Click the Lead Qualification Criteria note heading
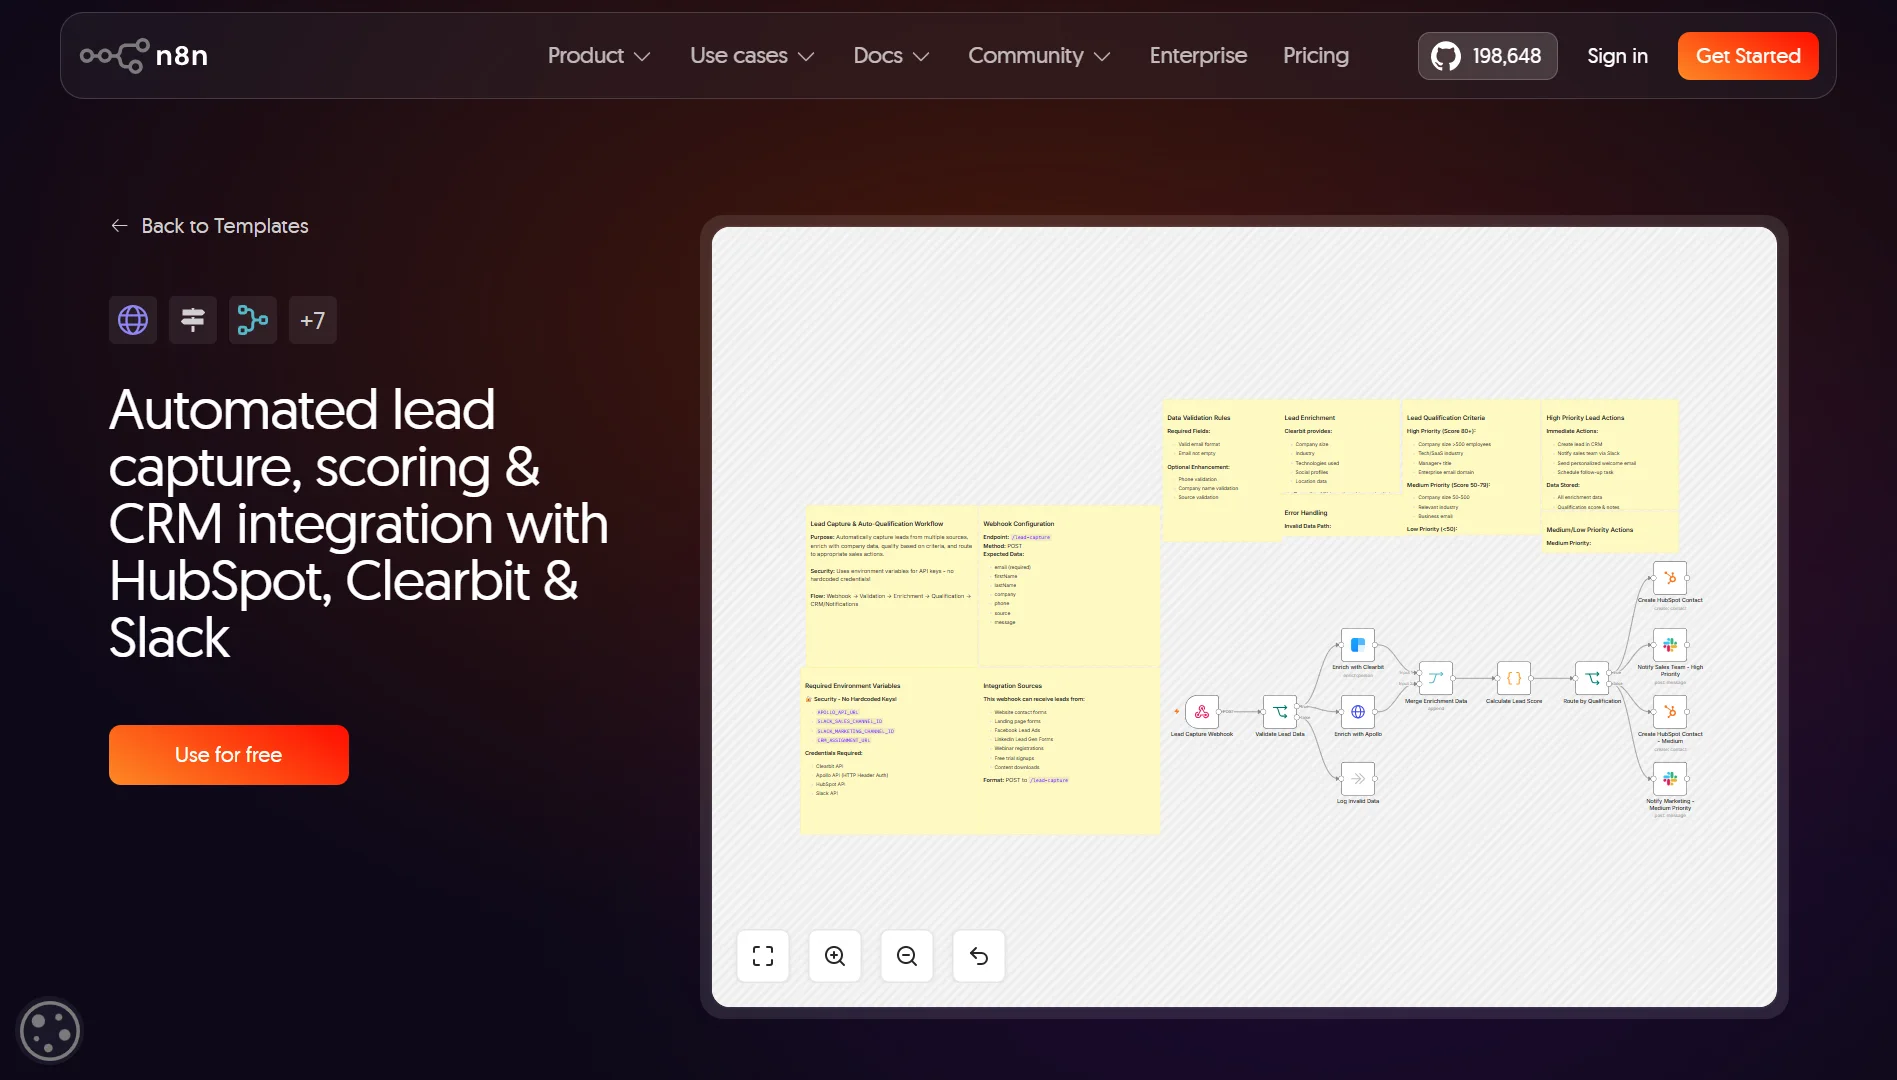The height and width of the screenshot is (1080, 1897). [1445, 418]
